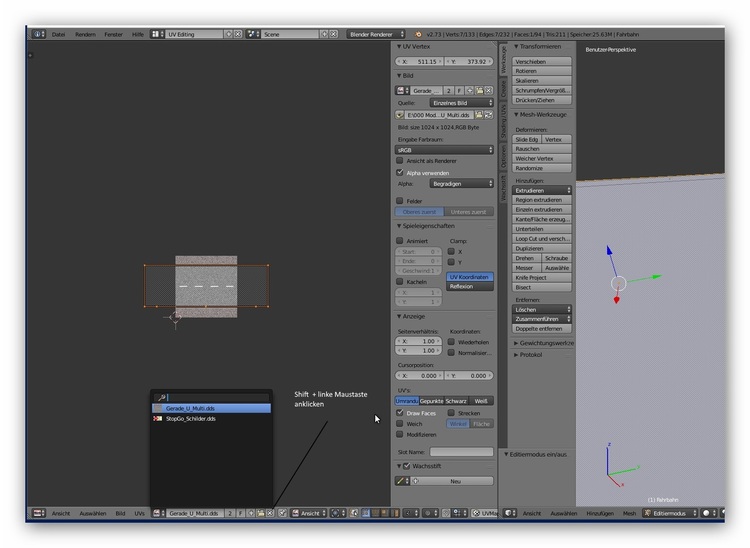Delete the current Scene X icon
Viewport: 750px width, 548px height.
click(333, 34)
